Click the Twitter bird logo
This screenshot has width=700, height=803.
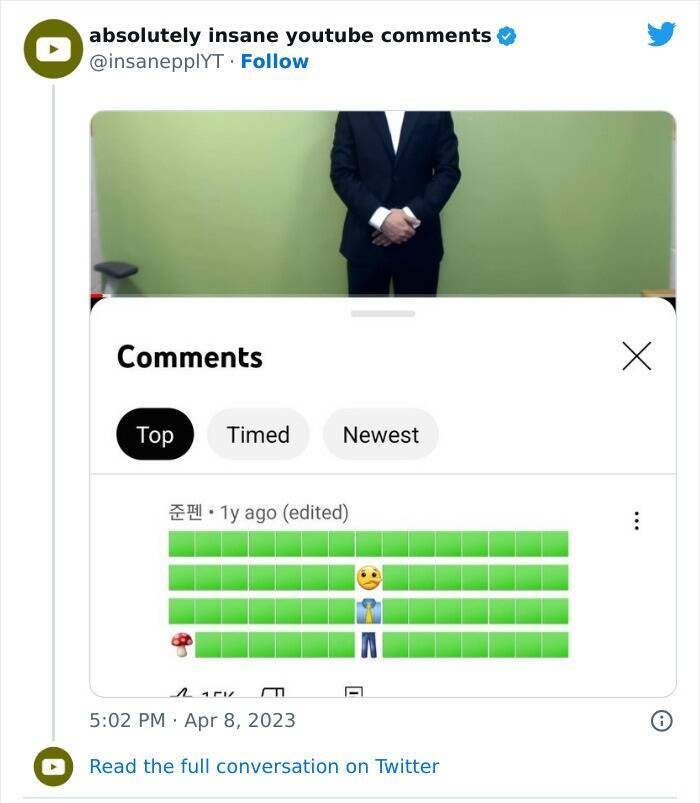661,34
